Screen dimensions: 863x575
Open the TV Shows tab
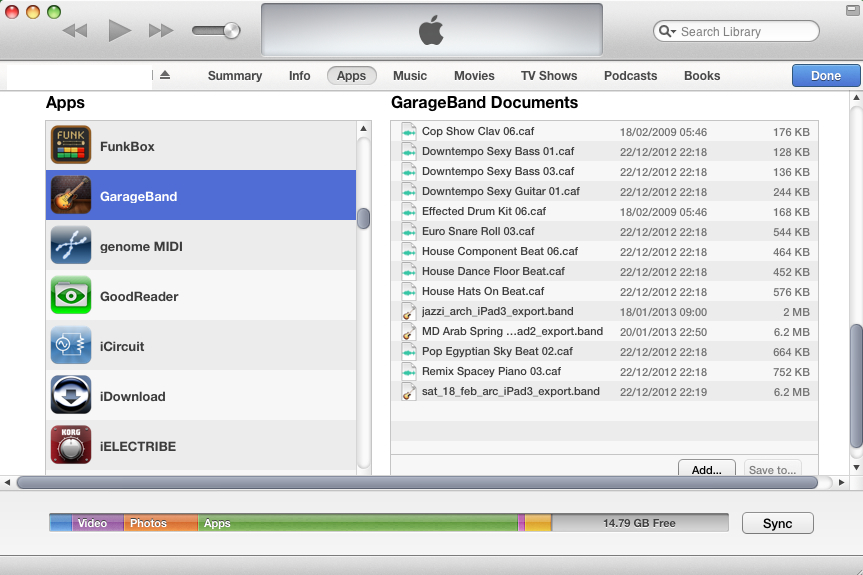[x=549, y=76]
